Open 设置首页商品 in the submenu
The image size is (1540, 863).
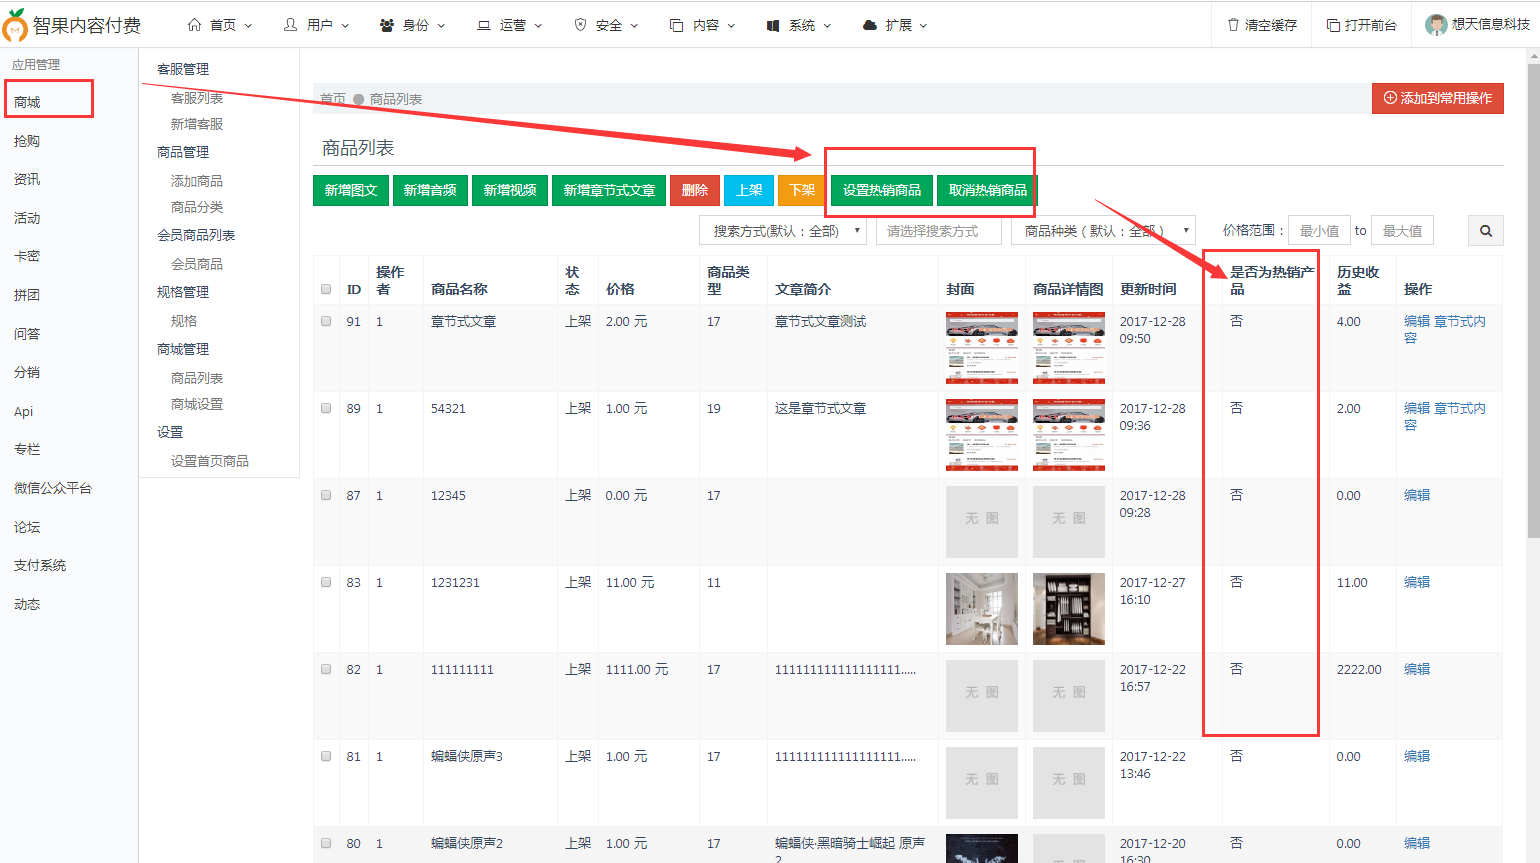point(210,461)
